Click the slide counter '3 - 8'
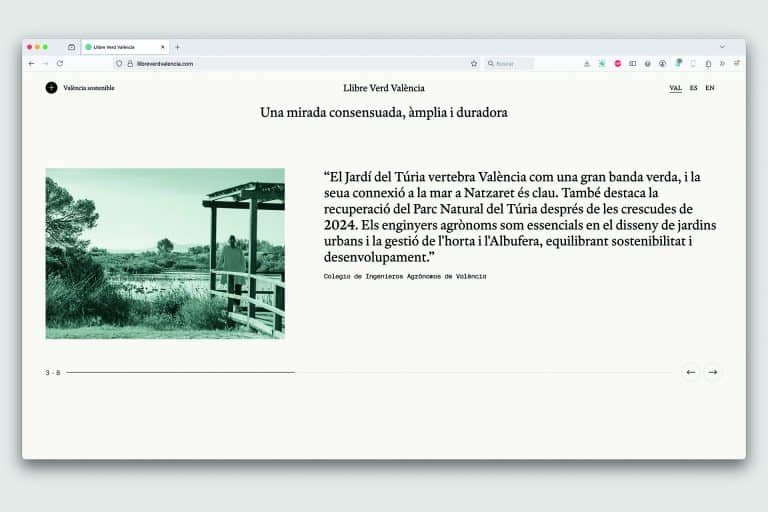Screen dimensions: 768x512 click(x=52, y=373)
